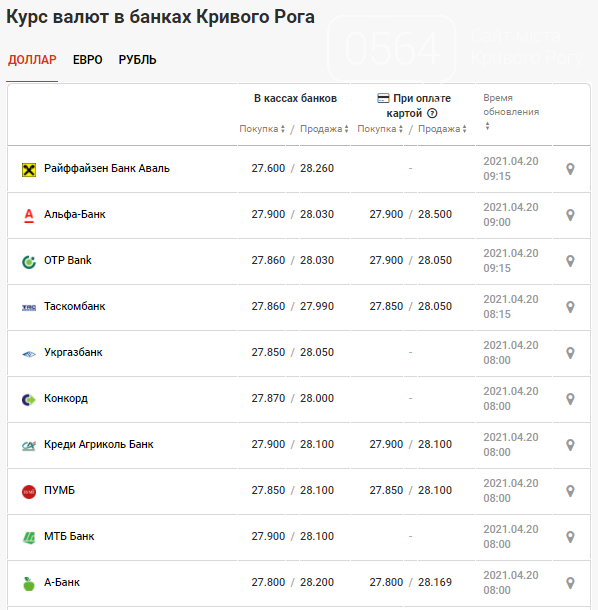This screenshot has height=610, width=598.
Task: Click the МТБ Банк green logo
Action: pyautogui.click(x=29, y=538)
